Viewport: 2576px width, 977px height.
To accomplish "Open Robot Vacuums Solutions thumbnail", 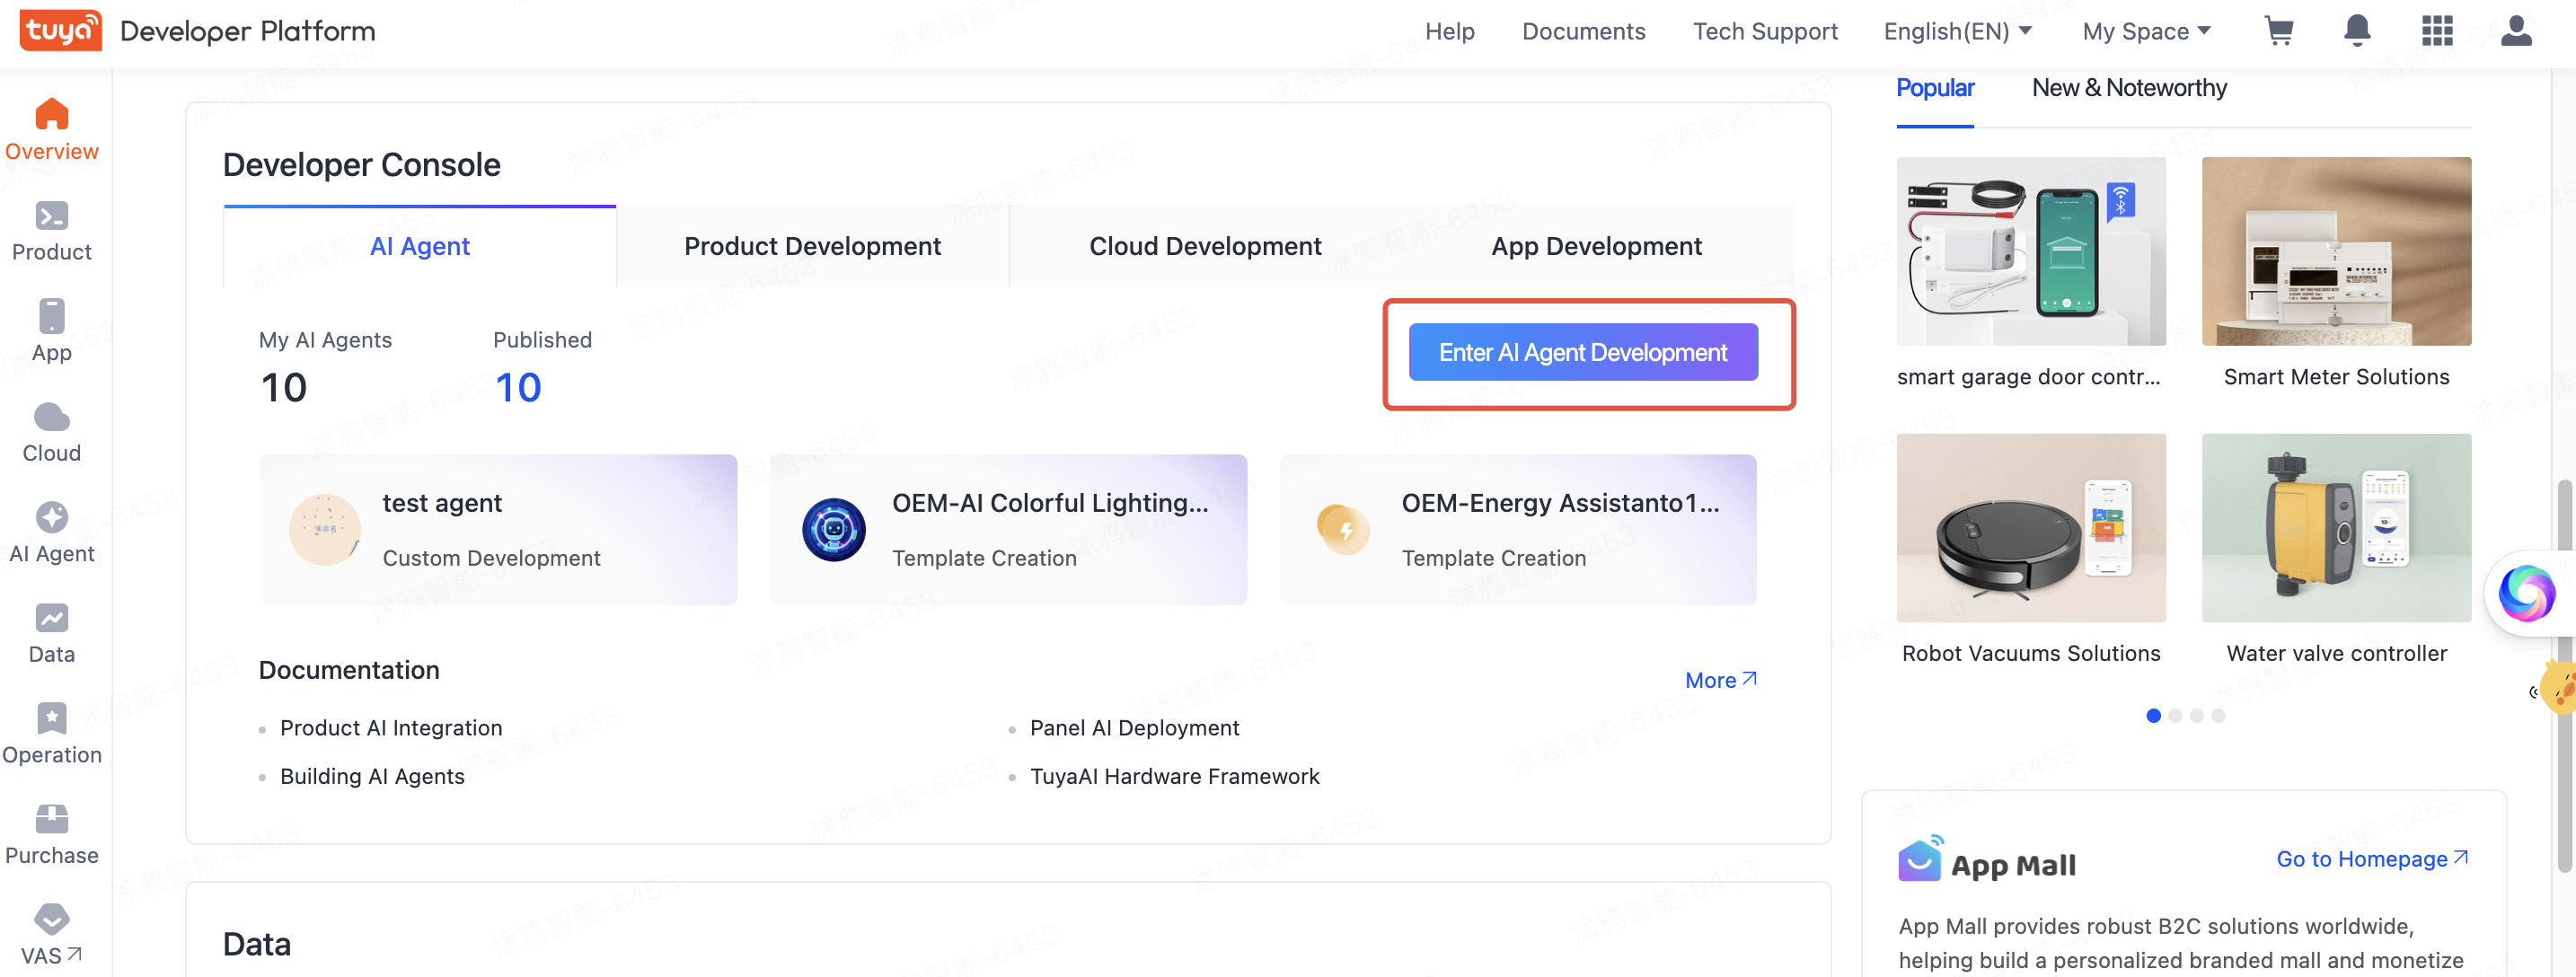I will 2030,527.
